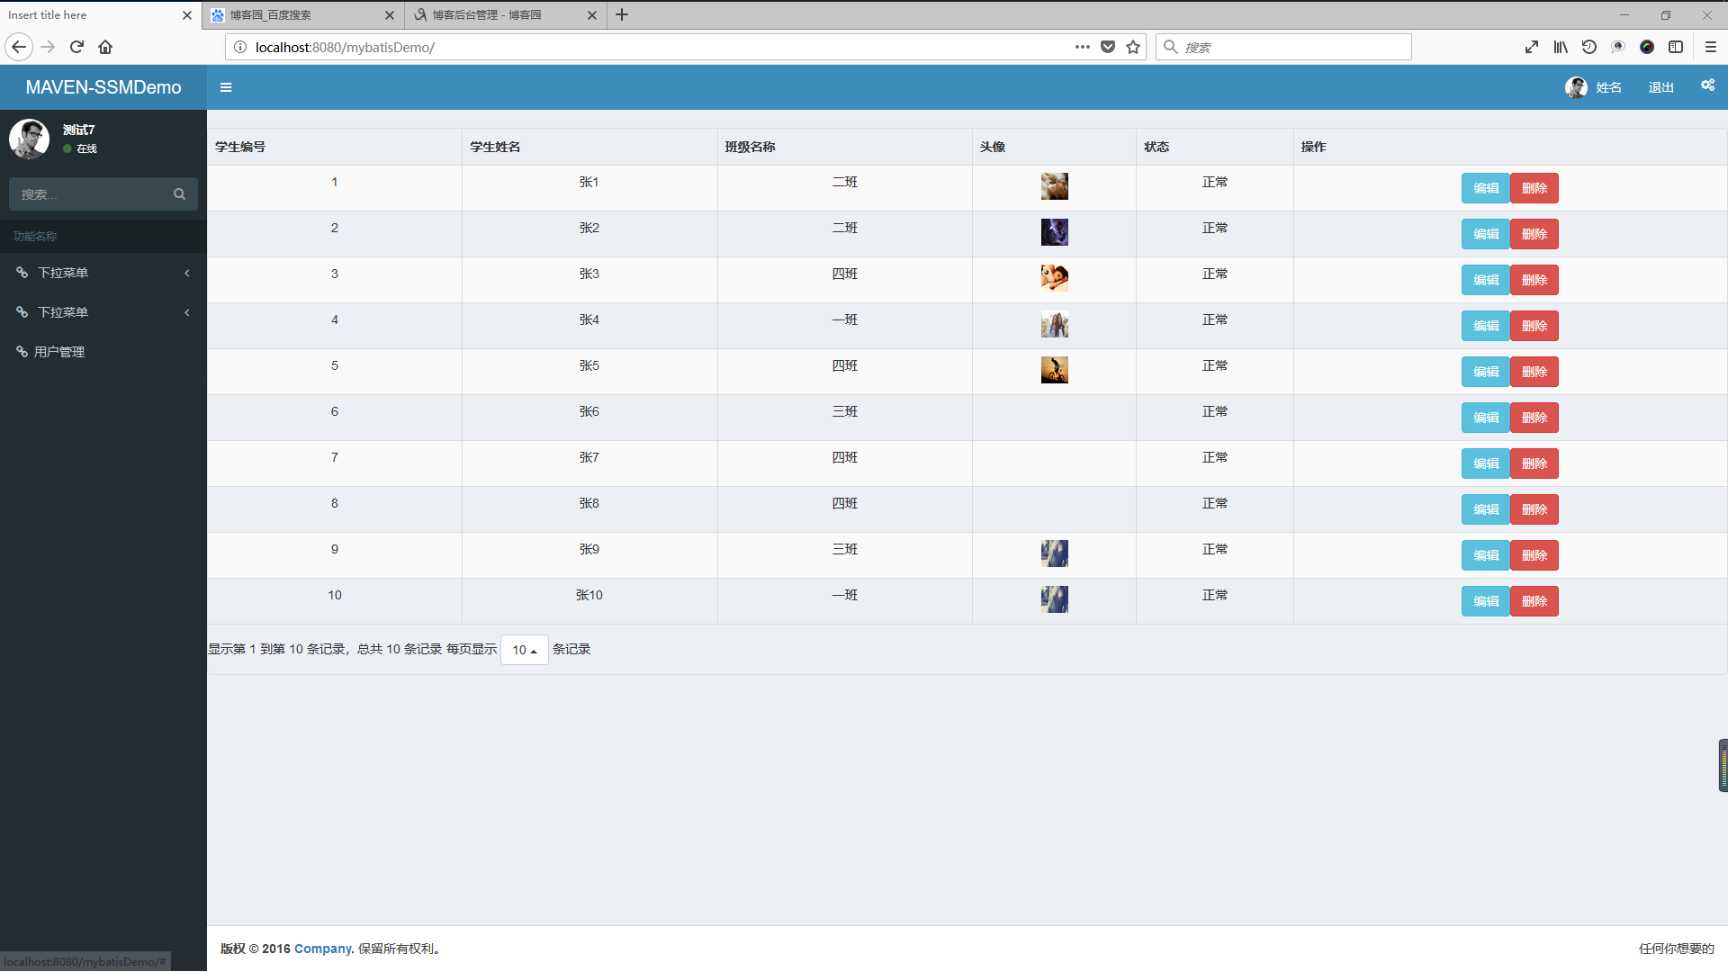The image size is (1728, 972).
Task: Open a new browser tab with plus icon
Action: 622,15
